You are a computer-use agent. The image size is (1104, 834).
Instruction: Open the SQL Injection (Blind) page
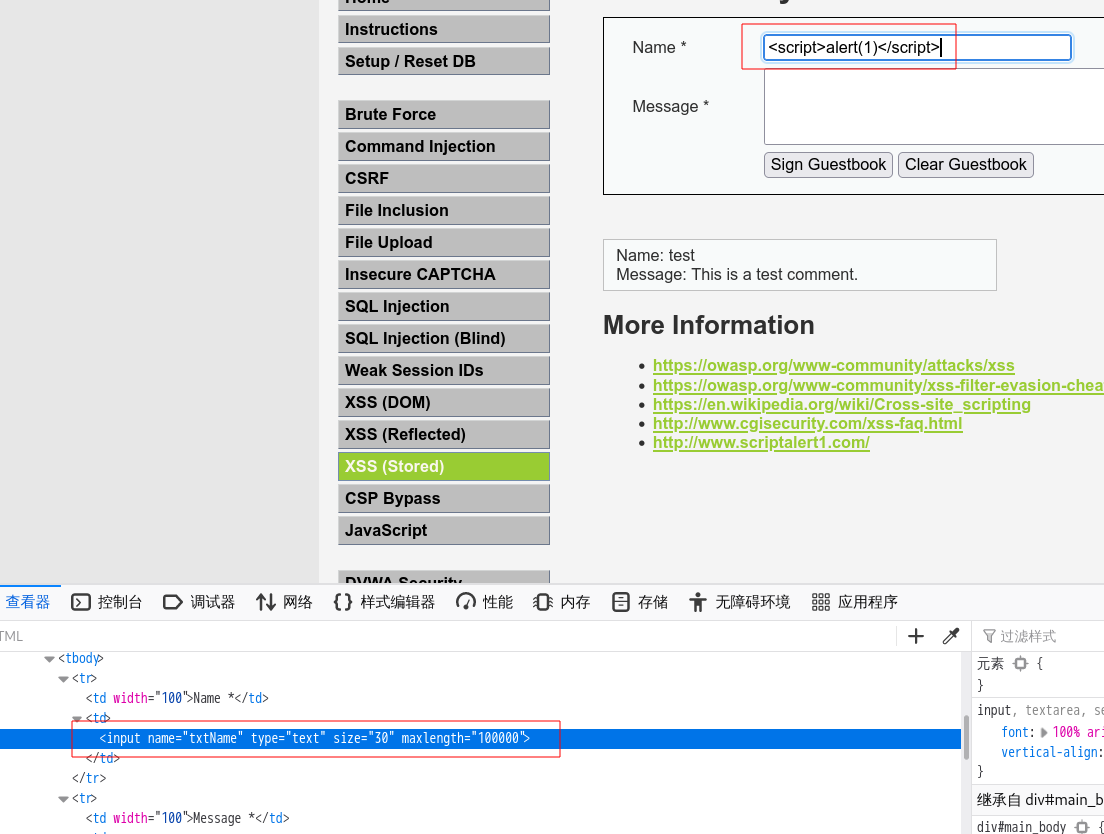pyautogui.click(x=444, y=339)
